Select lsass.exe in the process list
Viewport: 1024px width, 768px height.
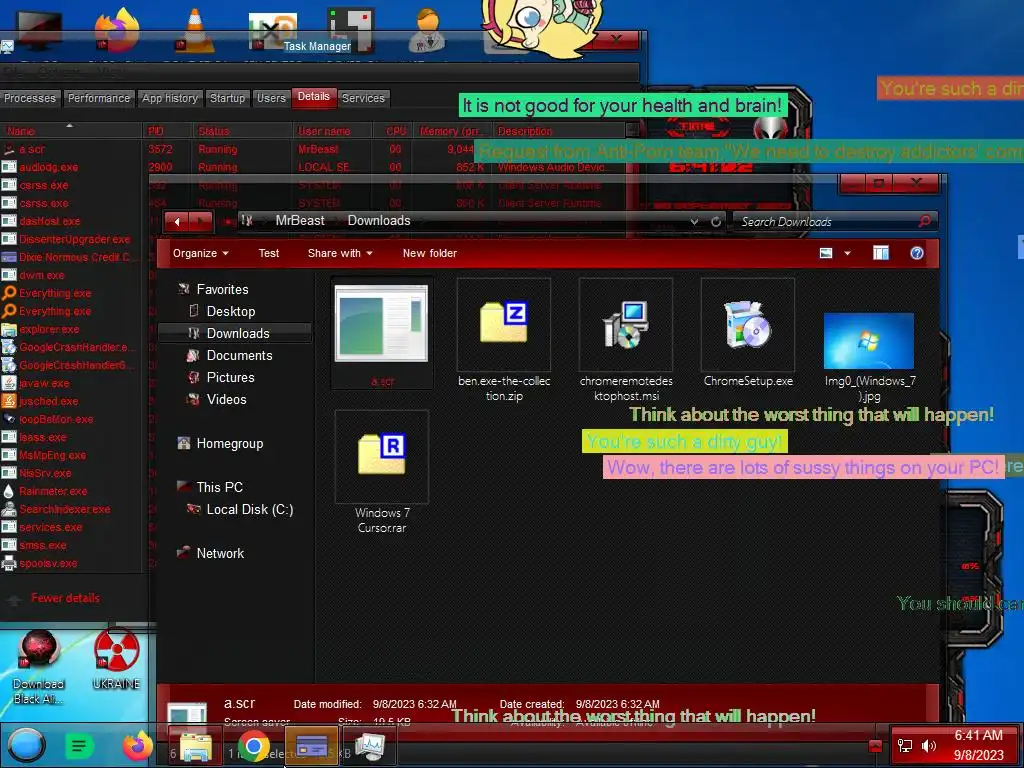72,437
